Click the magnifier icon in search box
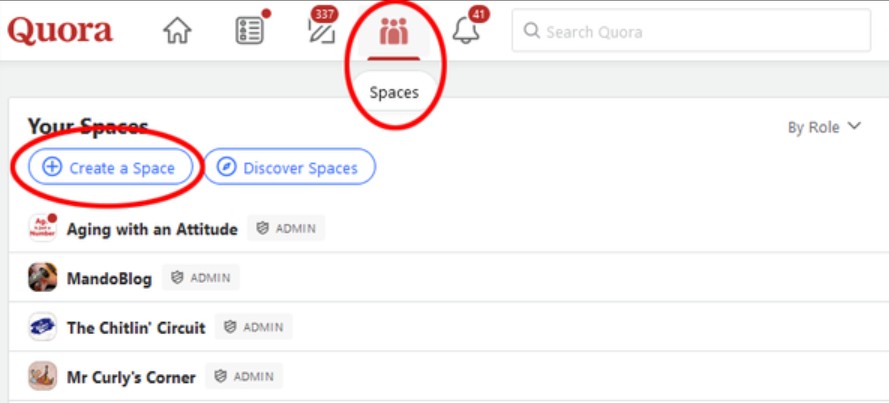889x403 pixels. pyautogui.click(x=531, y=31)
